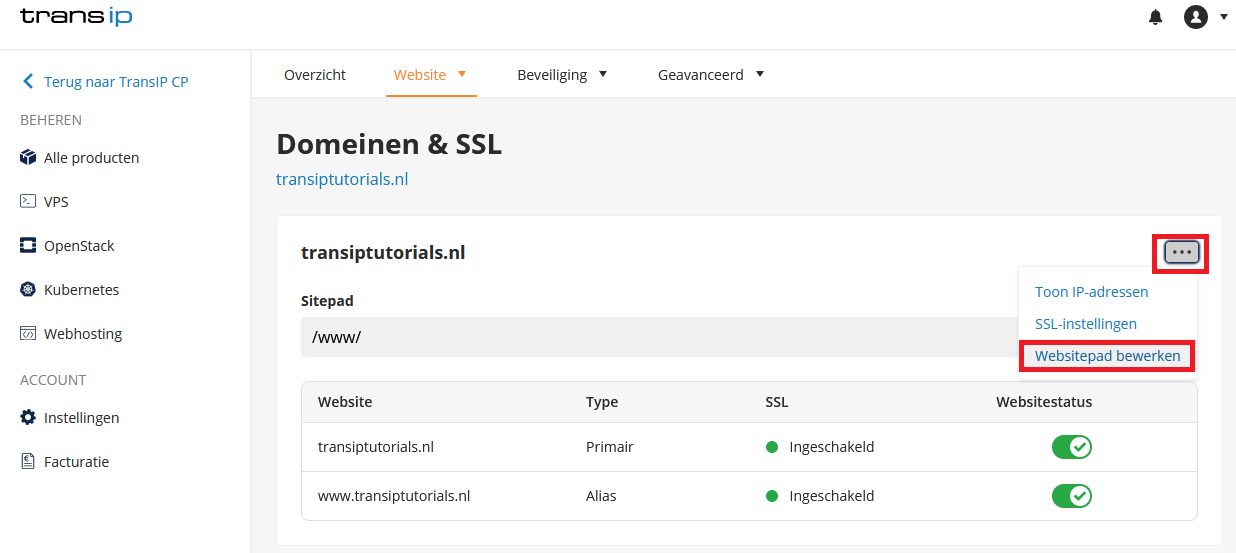1236x553 pixels.
Task: Click the green SSL dot in the Alias row
Action: coord(772,496)
